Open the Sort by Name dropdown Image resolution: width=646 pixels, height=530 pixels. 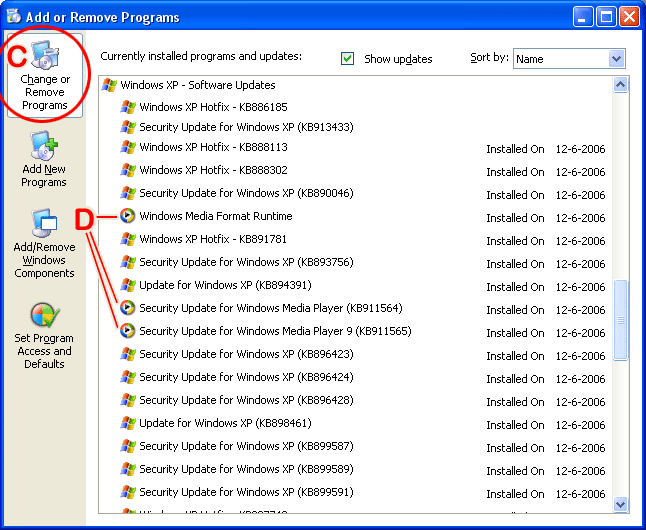pos(569,59)
